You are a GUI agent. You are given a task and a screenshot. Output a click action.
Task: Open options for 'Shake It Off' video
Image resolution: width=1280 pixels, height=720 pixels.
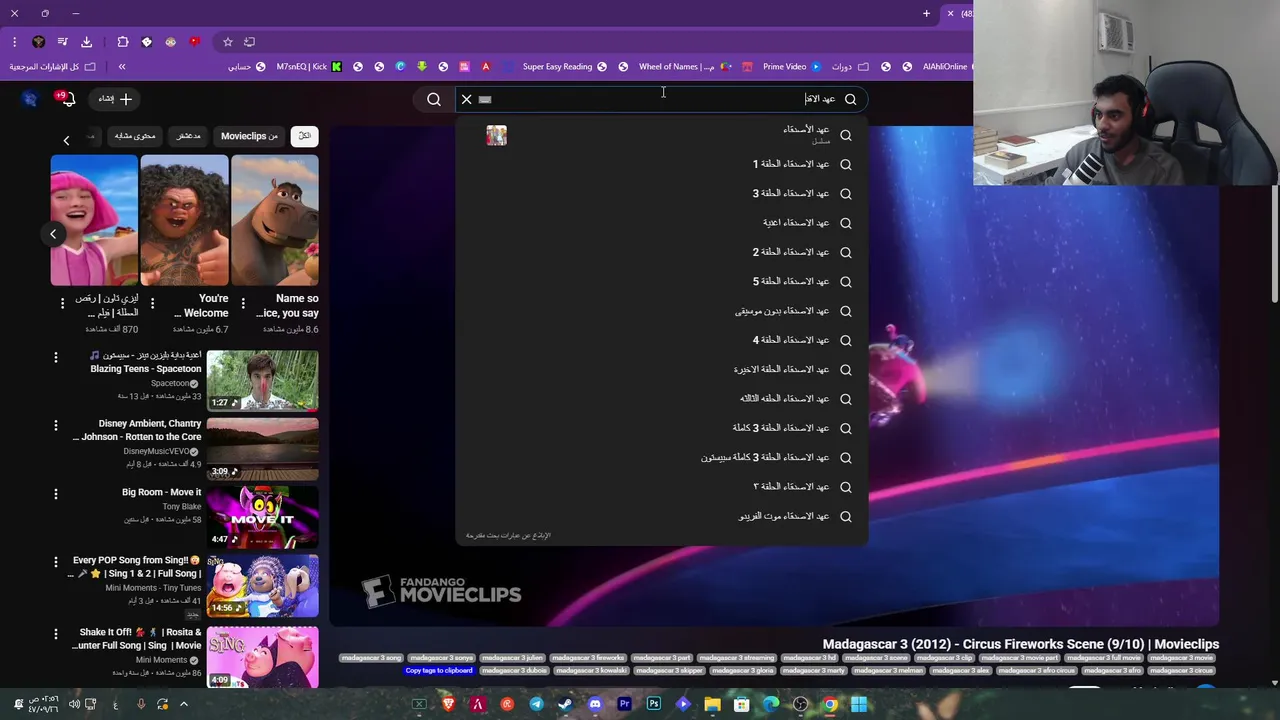click(x=56, y=633)
